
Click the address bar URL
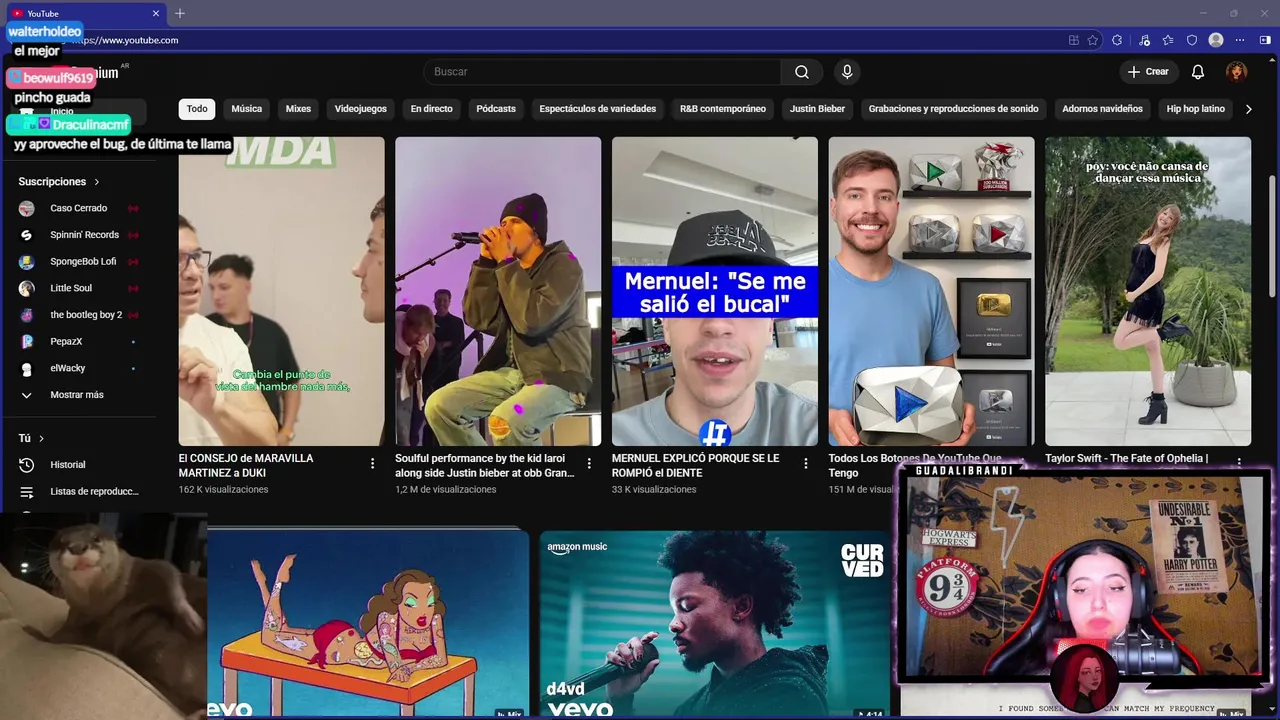pos(126,40)
